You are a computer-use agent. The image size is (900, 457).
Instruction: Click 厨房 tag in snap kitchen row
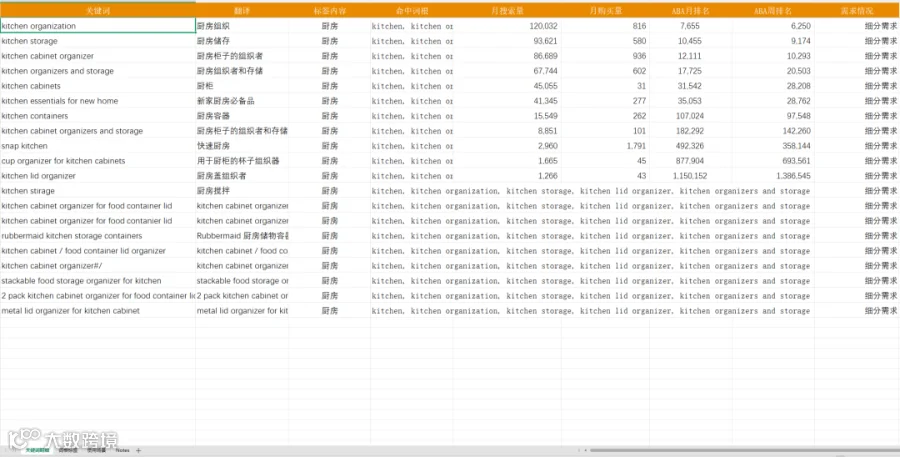pyautogui.click(x=329, y=146)
